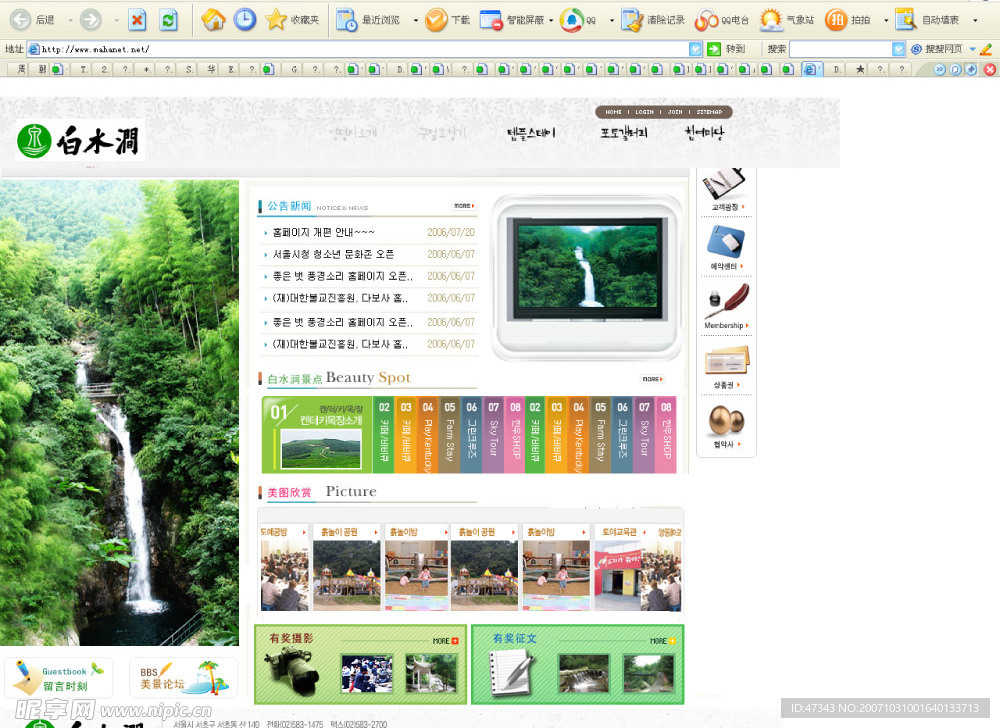Refresh the page with the green arrows icon
Image resolution: width=1000 pixels, height=728 pixels.
[x=168, y=20]
